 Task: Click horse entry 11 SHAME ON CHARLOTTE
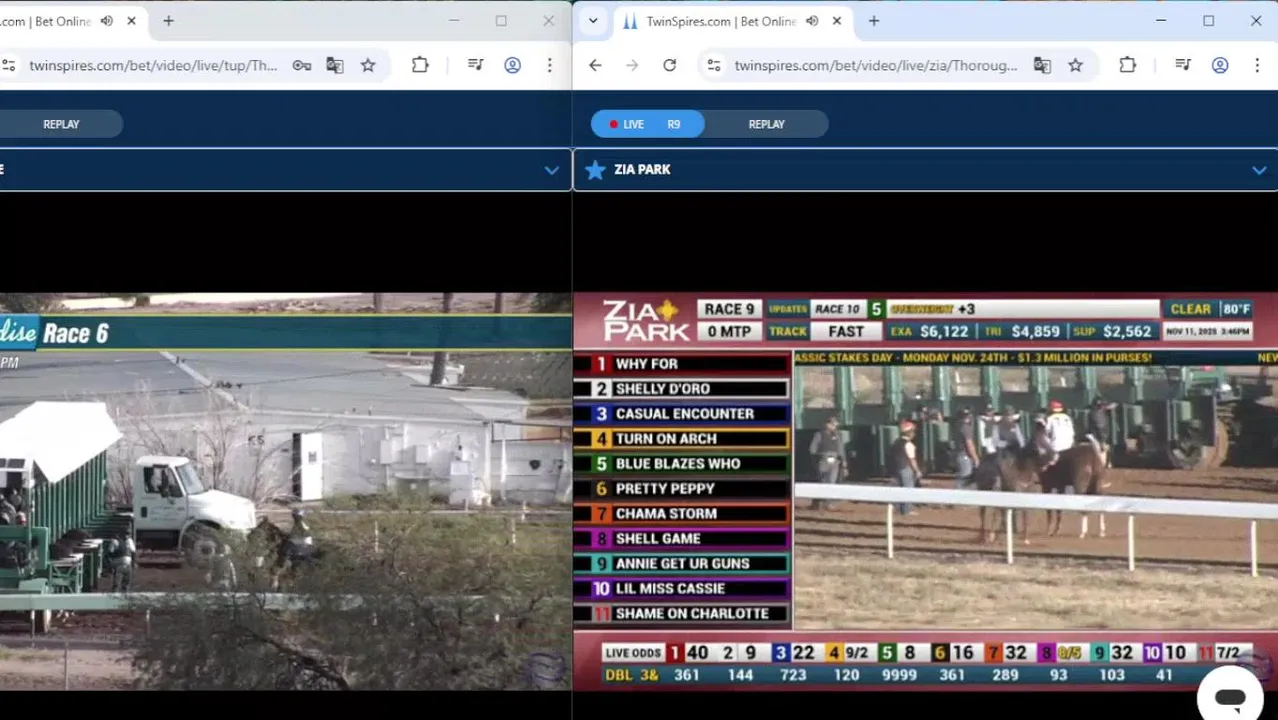point(682,614)
